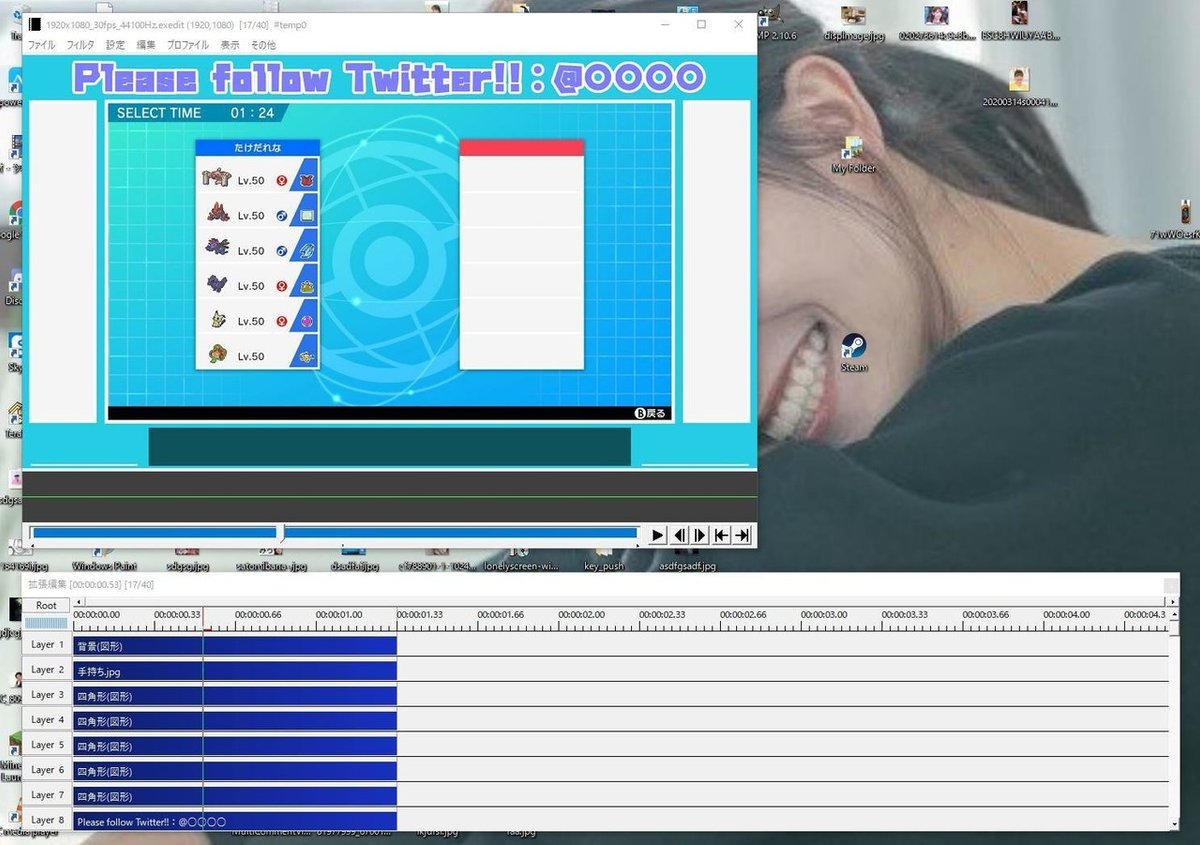The height and width of the screenshot is (845, 1200).
Task: Select the 手持ち.jpg object on Layer 2
Action: [235, 671]
